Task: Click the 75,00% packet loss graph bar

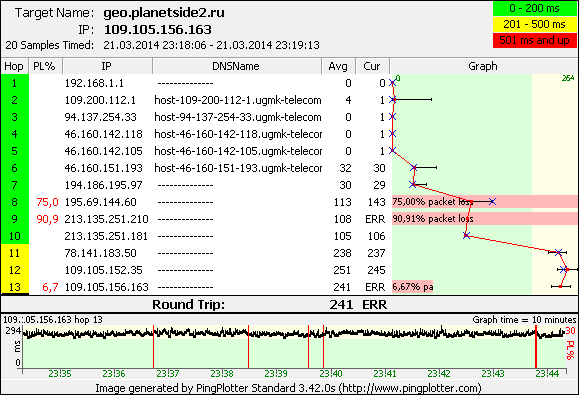Action: (484, 202)
